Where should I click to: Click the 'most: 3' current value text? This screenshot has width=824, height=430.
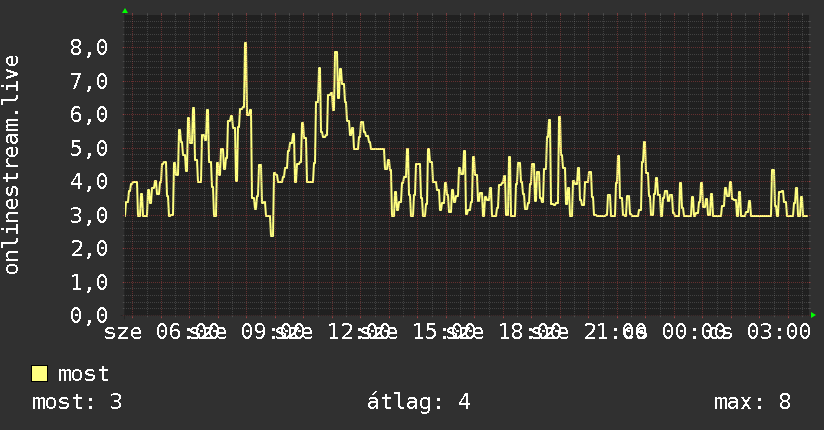click(77, 402)
